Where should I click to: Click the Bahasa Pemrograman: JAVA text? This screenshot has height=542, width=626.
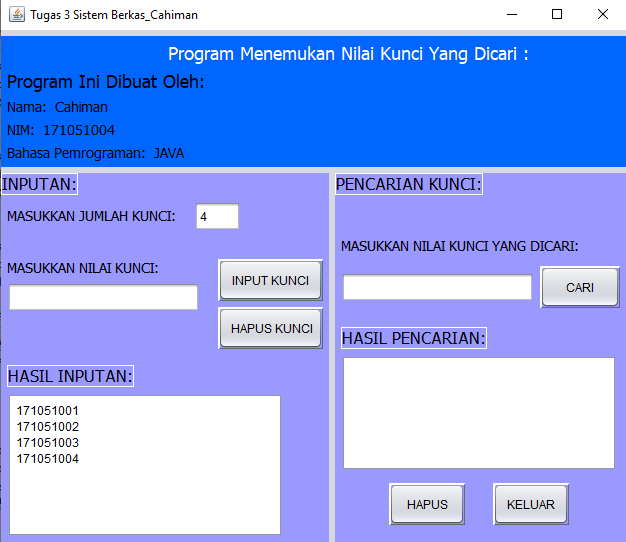(95, 153)
